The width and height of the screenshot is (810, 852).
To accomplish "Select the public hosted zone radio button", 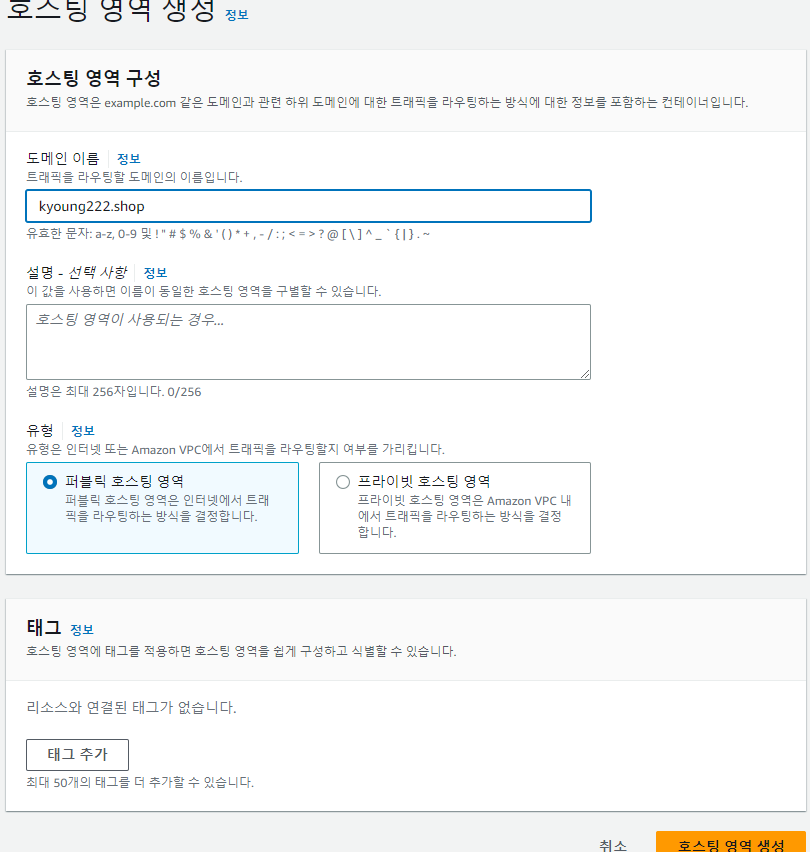I will [50, 482].
